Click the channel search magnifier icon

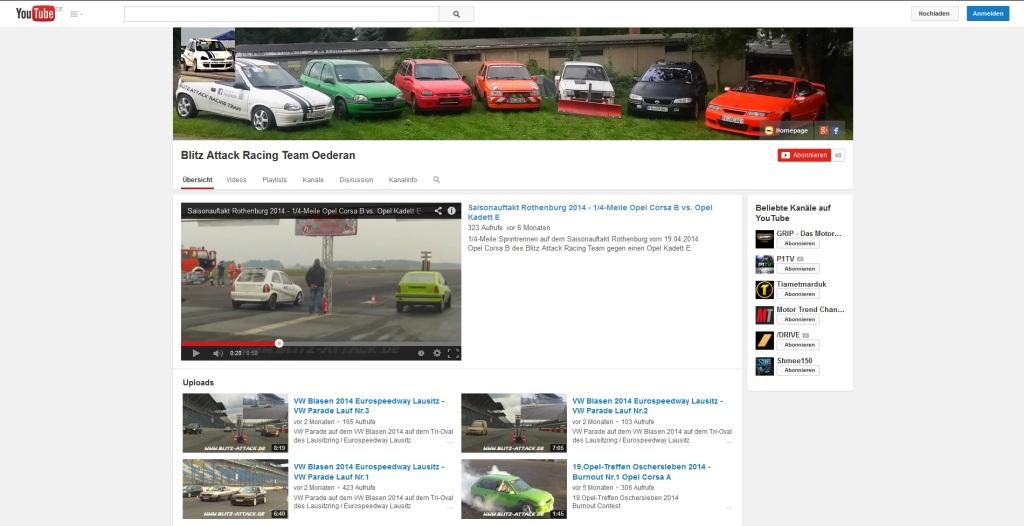click(436, 180)
